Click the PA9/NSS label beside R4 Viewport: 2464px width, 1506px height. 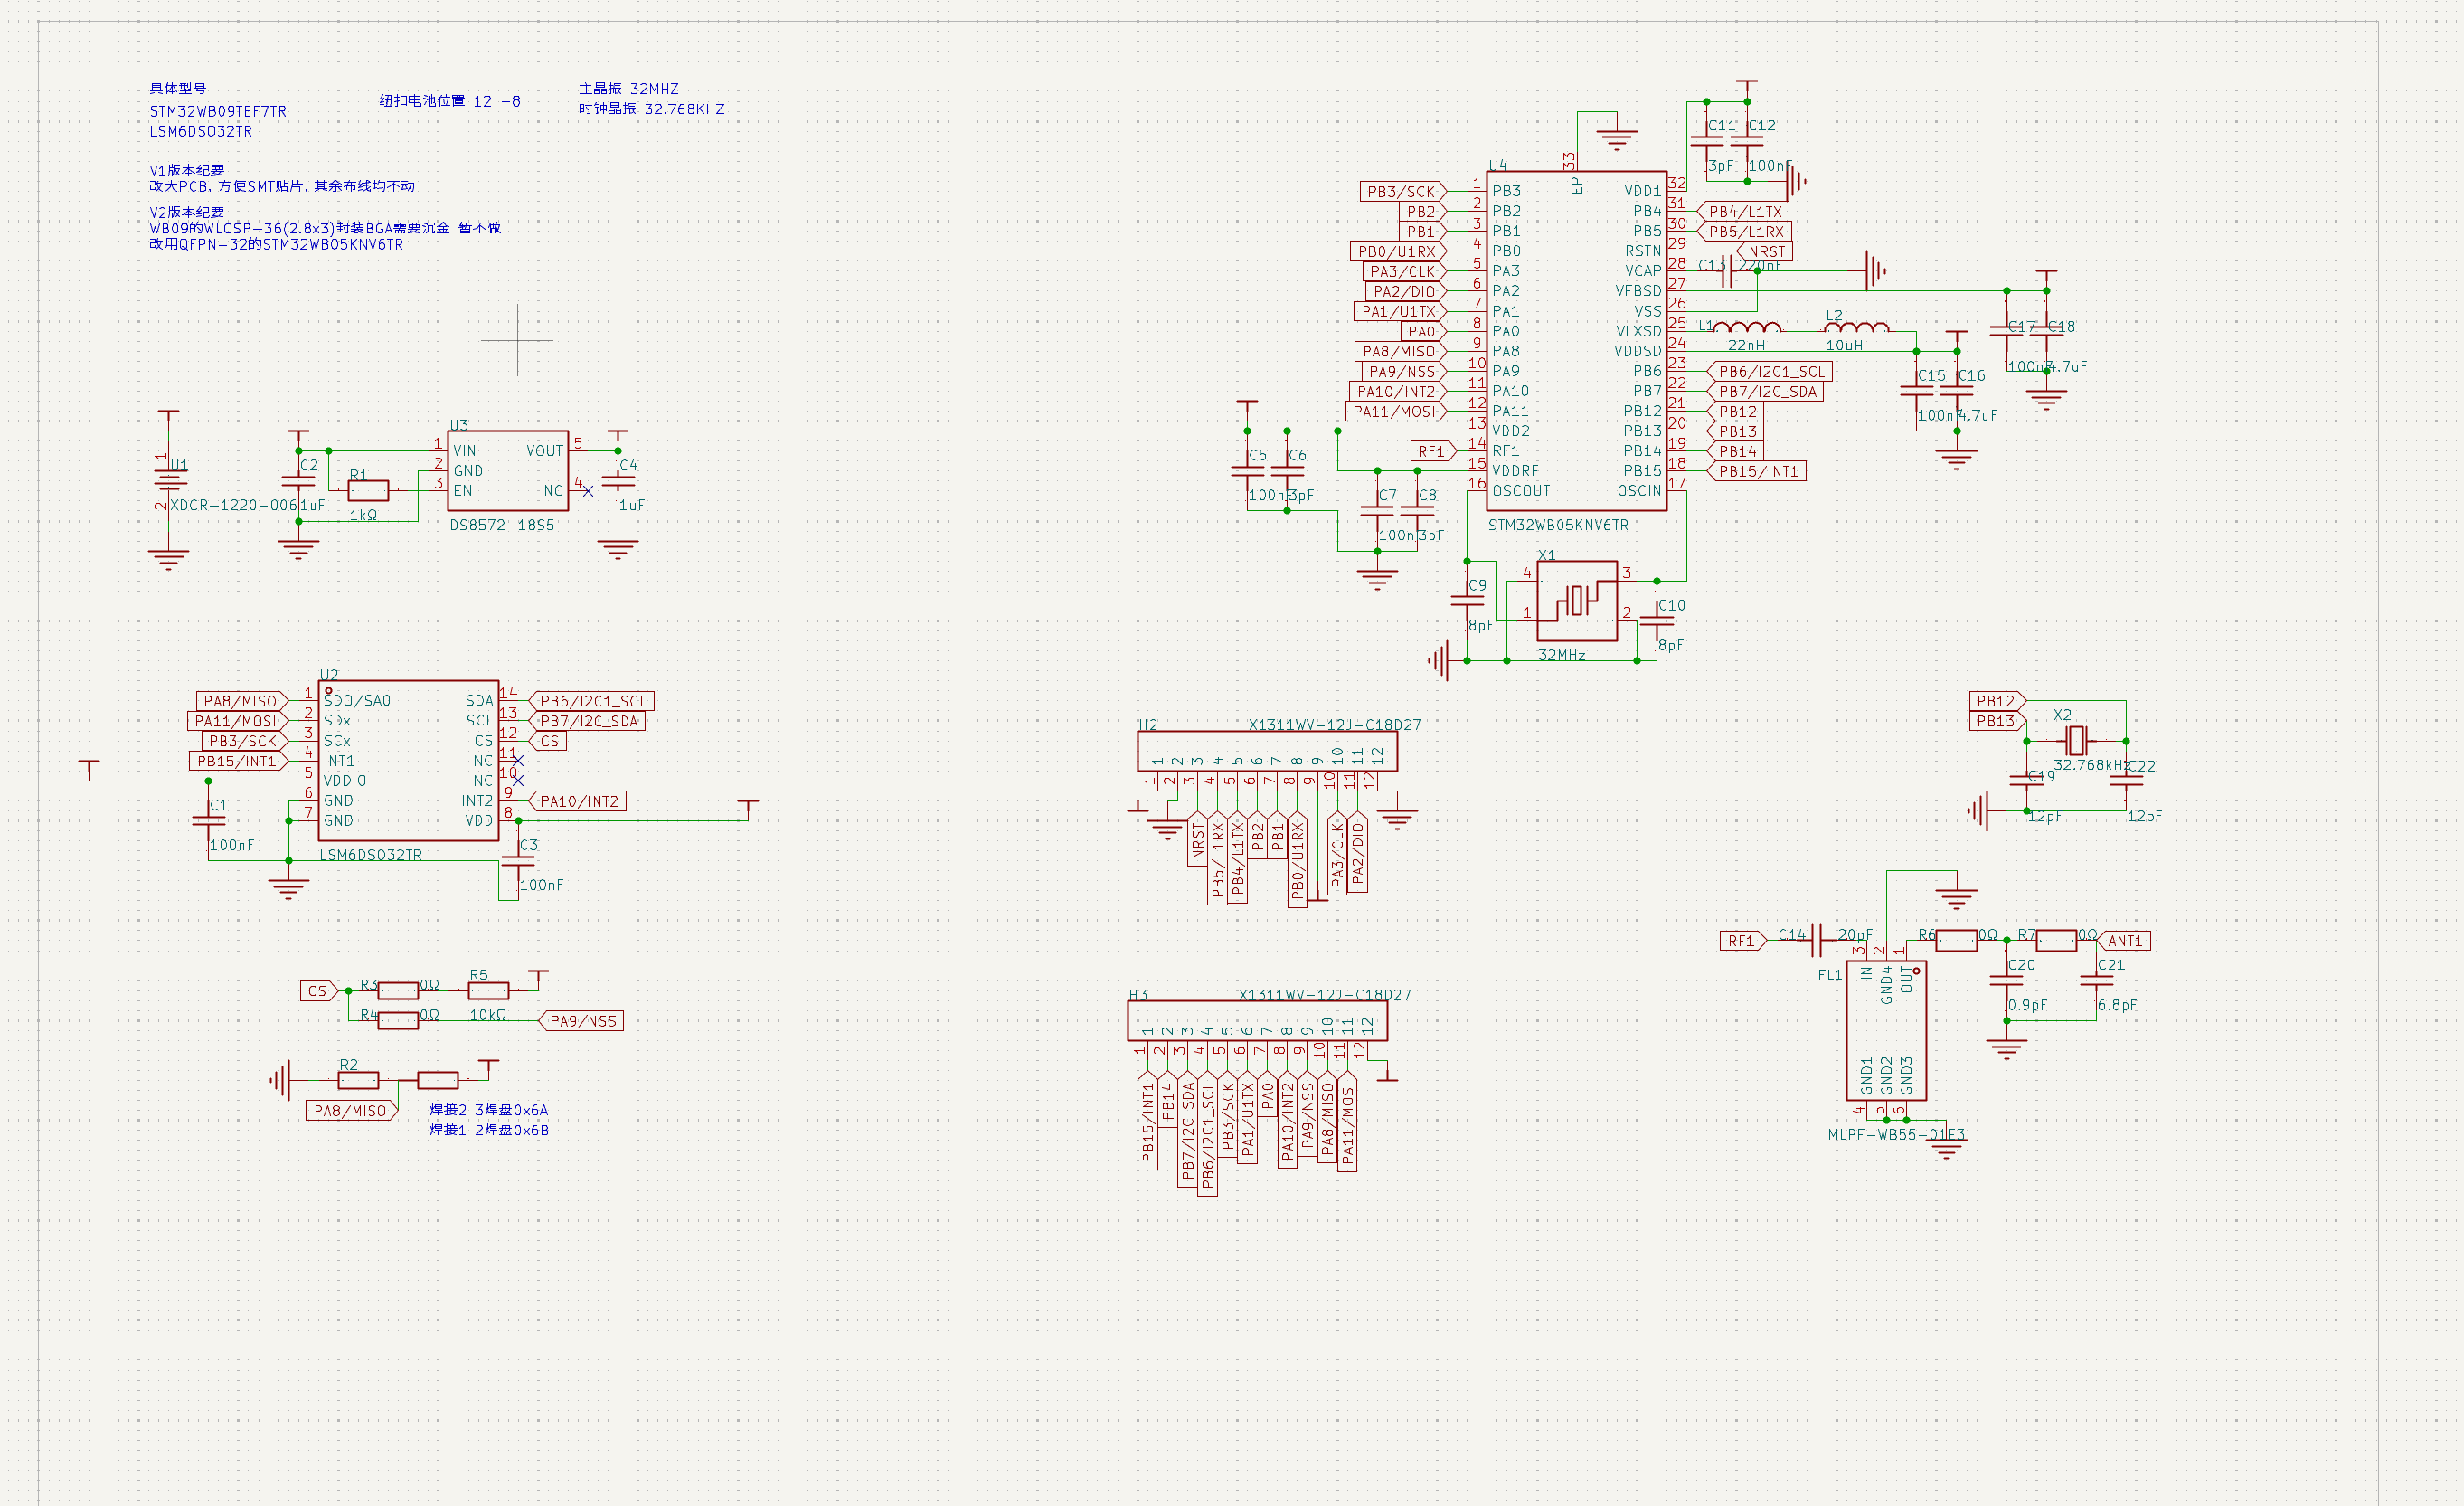[x=581, y=1021]
